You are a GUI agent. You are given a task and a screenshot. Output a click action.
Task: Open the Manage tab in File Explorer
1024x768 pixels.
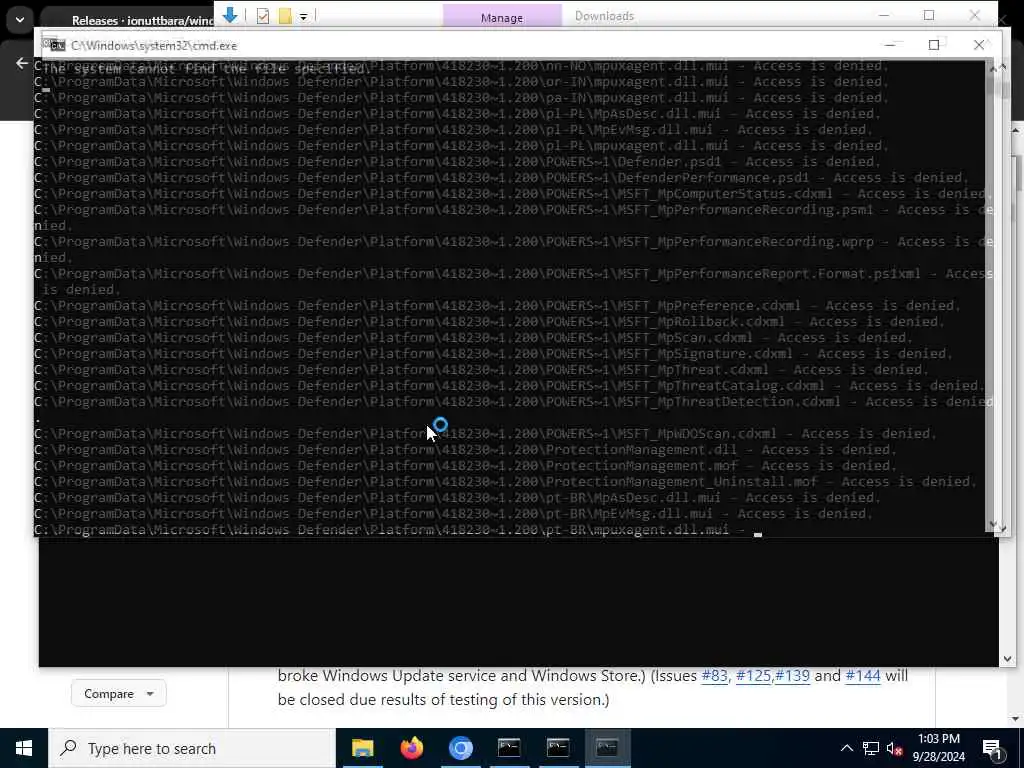tap(502, 17)
